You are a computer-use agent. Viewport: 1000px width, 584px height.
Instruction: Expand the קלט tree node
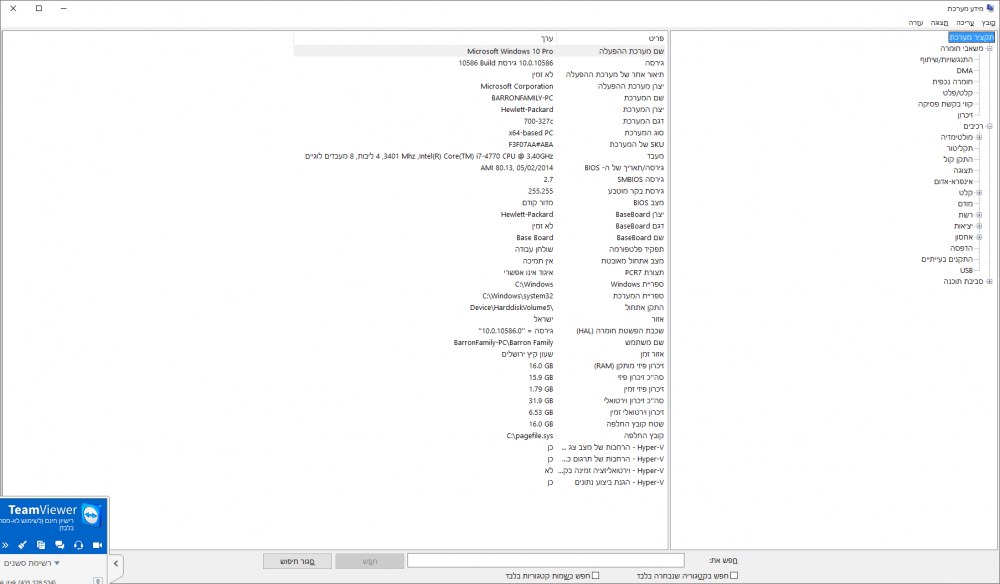(x=979, y=193)
